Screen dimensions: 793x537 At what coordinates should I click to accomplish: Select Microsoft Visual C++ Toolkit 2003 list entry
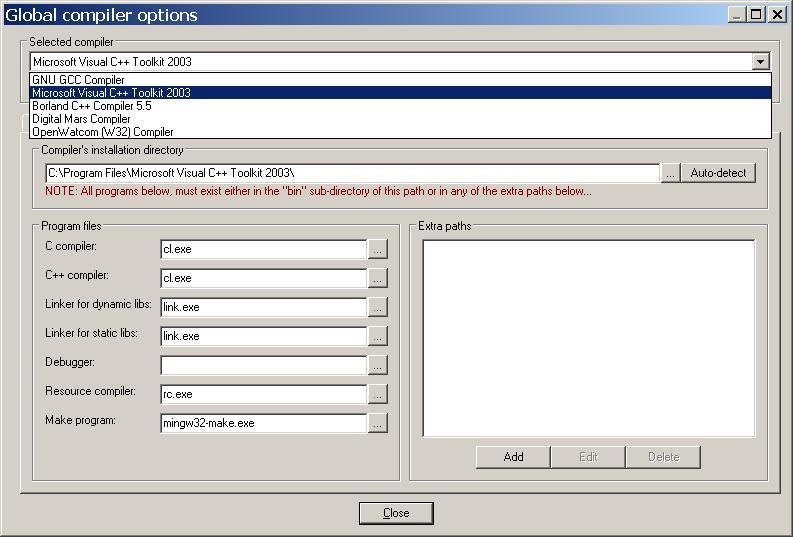click(401, 93)
